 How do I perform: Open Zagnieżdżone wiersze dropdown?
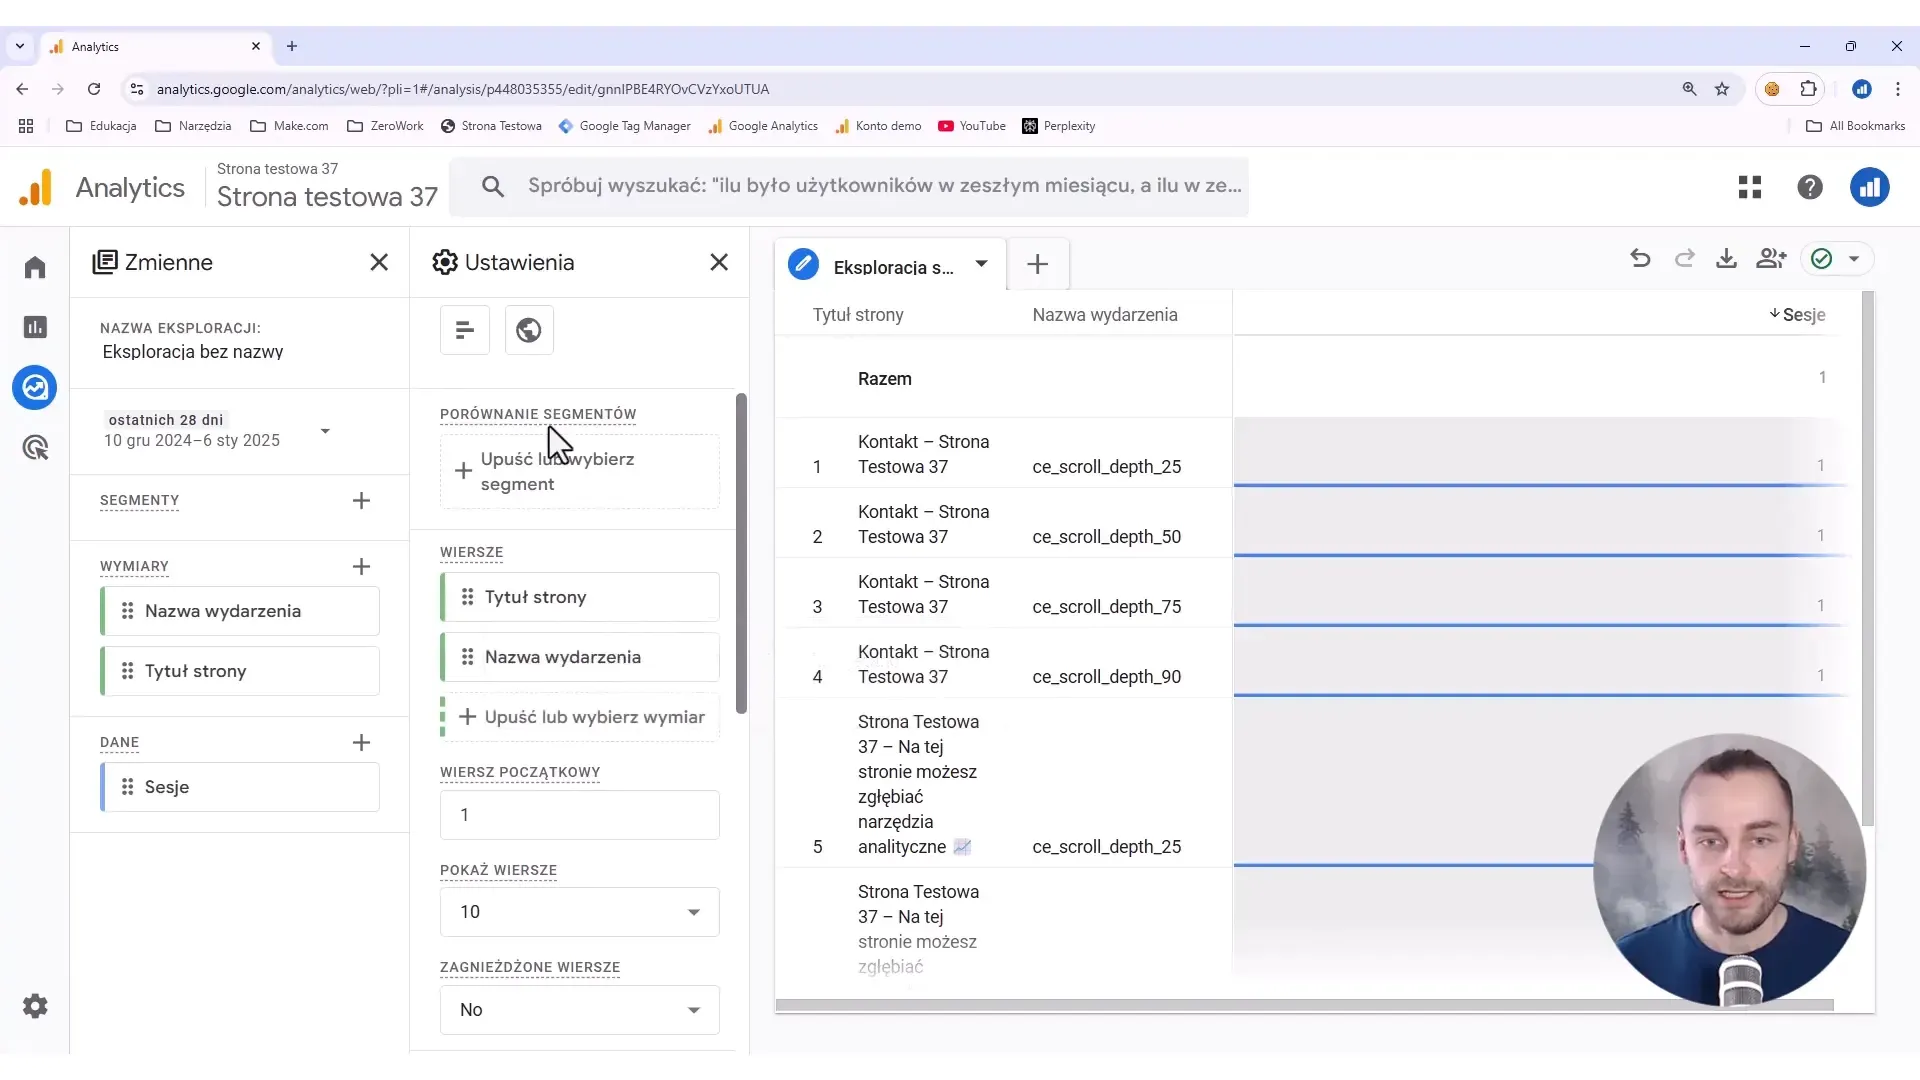click(x=580, y=1010)
